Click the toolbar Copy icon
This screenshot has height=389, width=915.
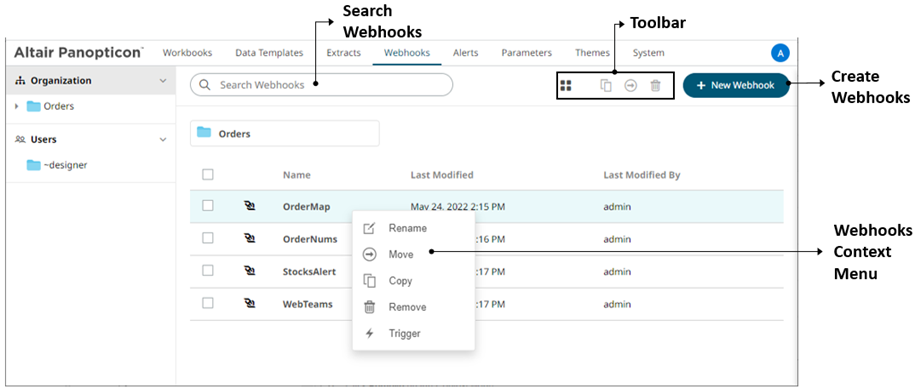606,86
